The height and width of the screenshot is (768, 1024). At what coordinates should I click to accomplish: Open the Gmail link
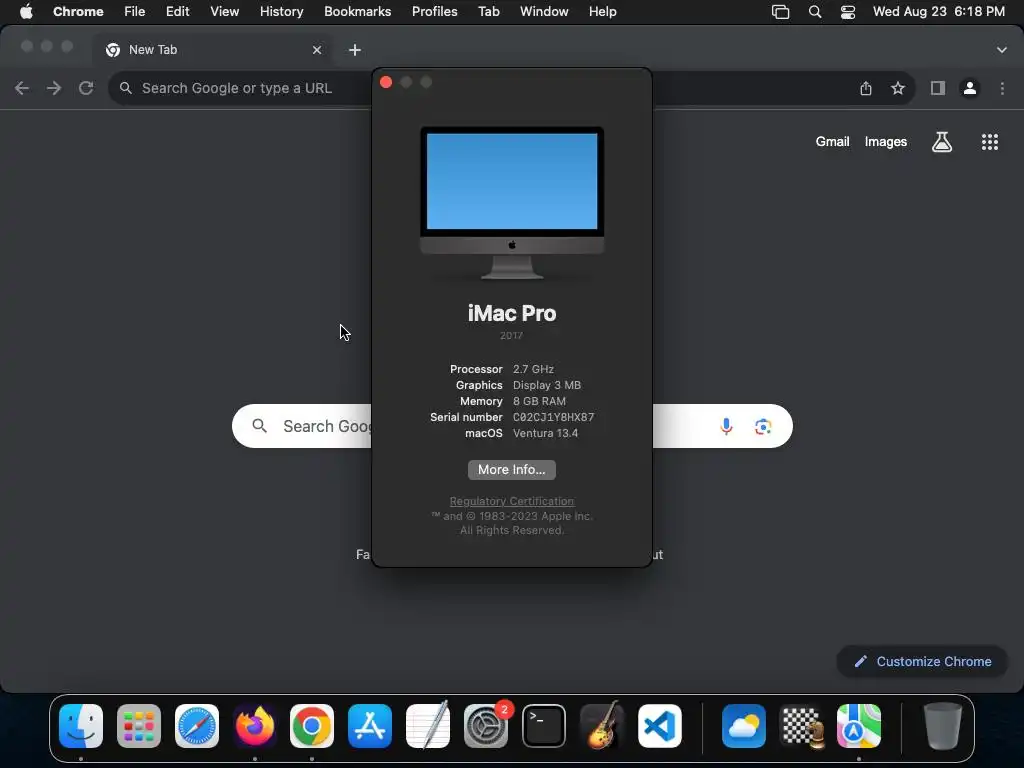833,142
